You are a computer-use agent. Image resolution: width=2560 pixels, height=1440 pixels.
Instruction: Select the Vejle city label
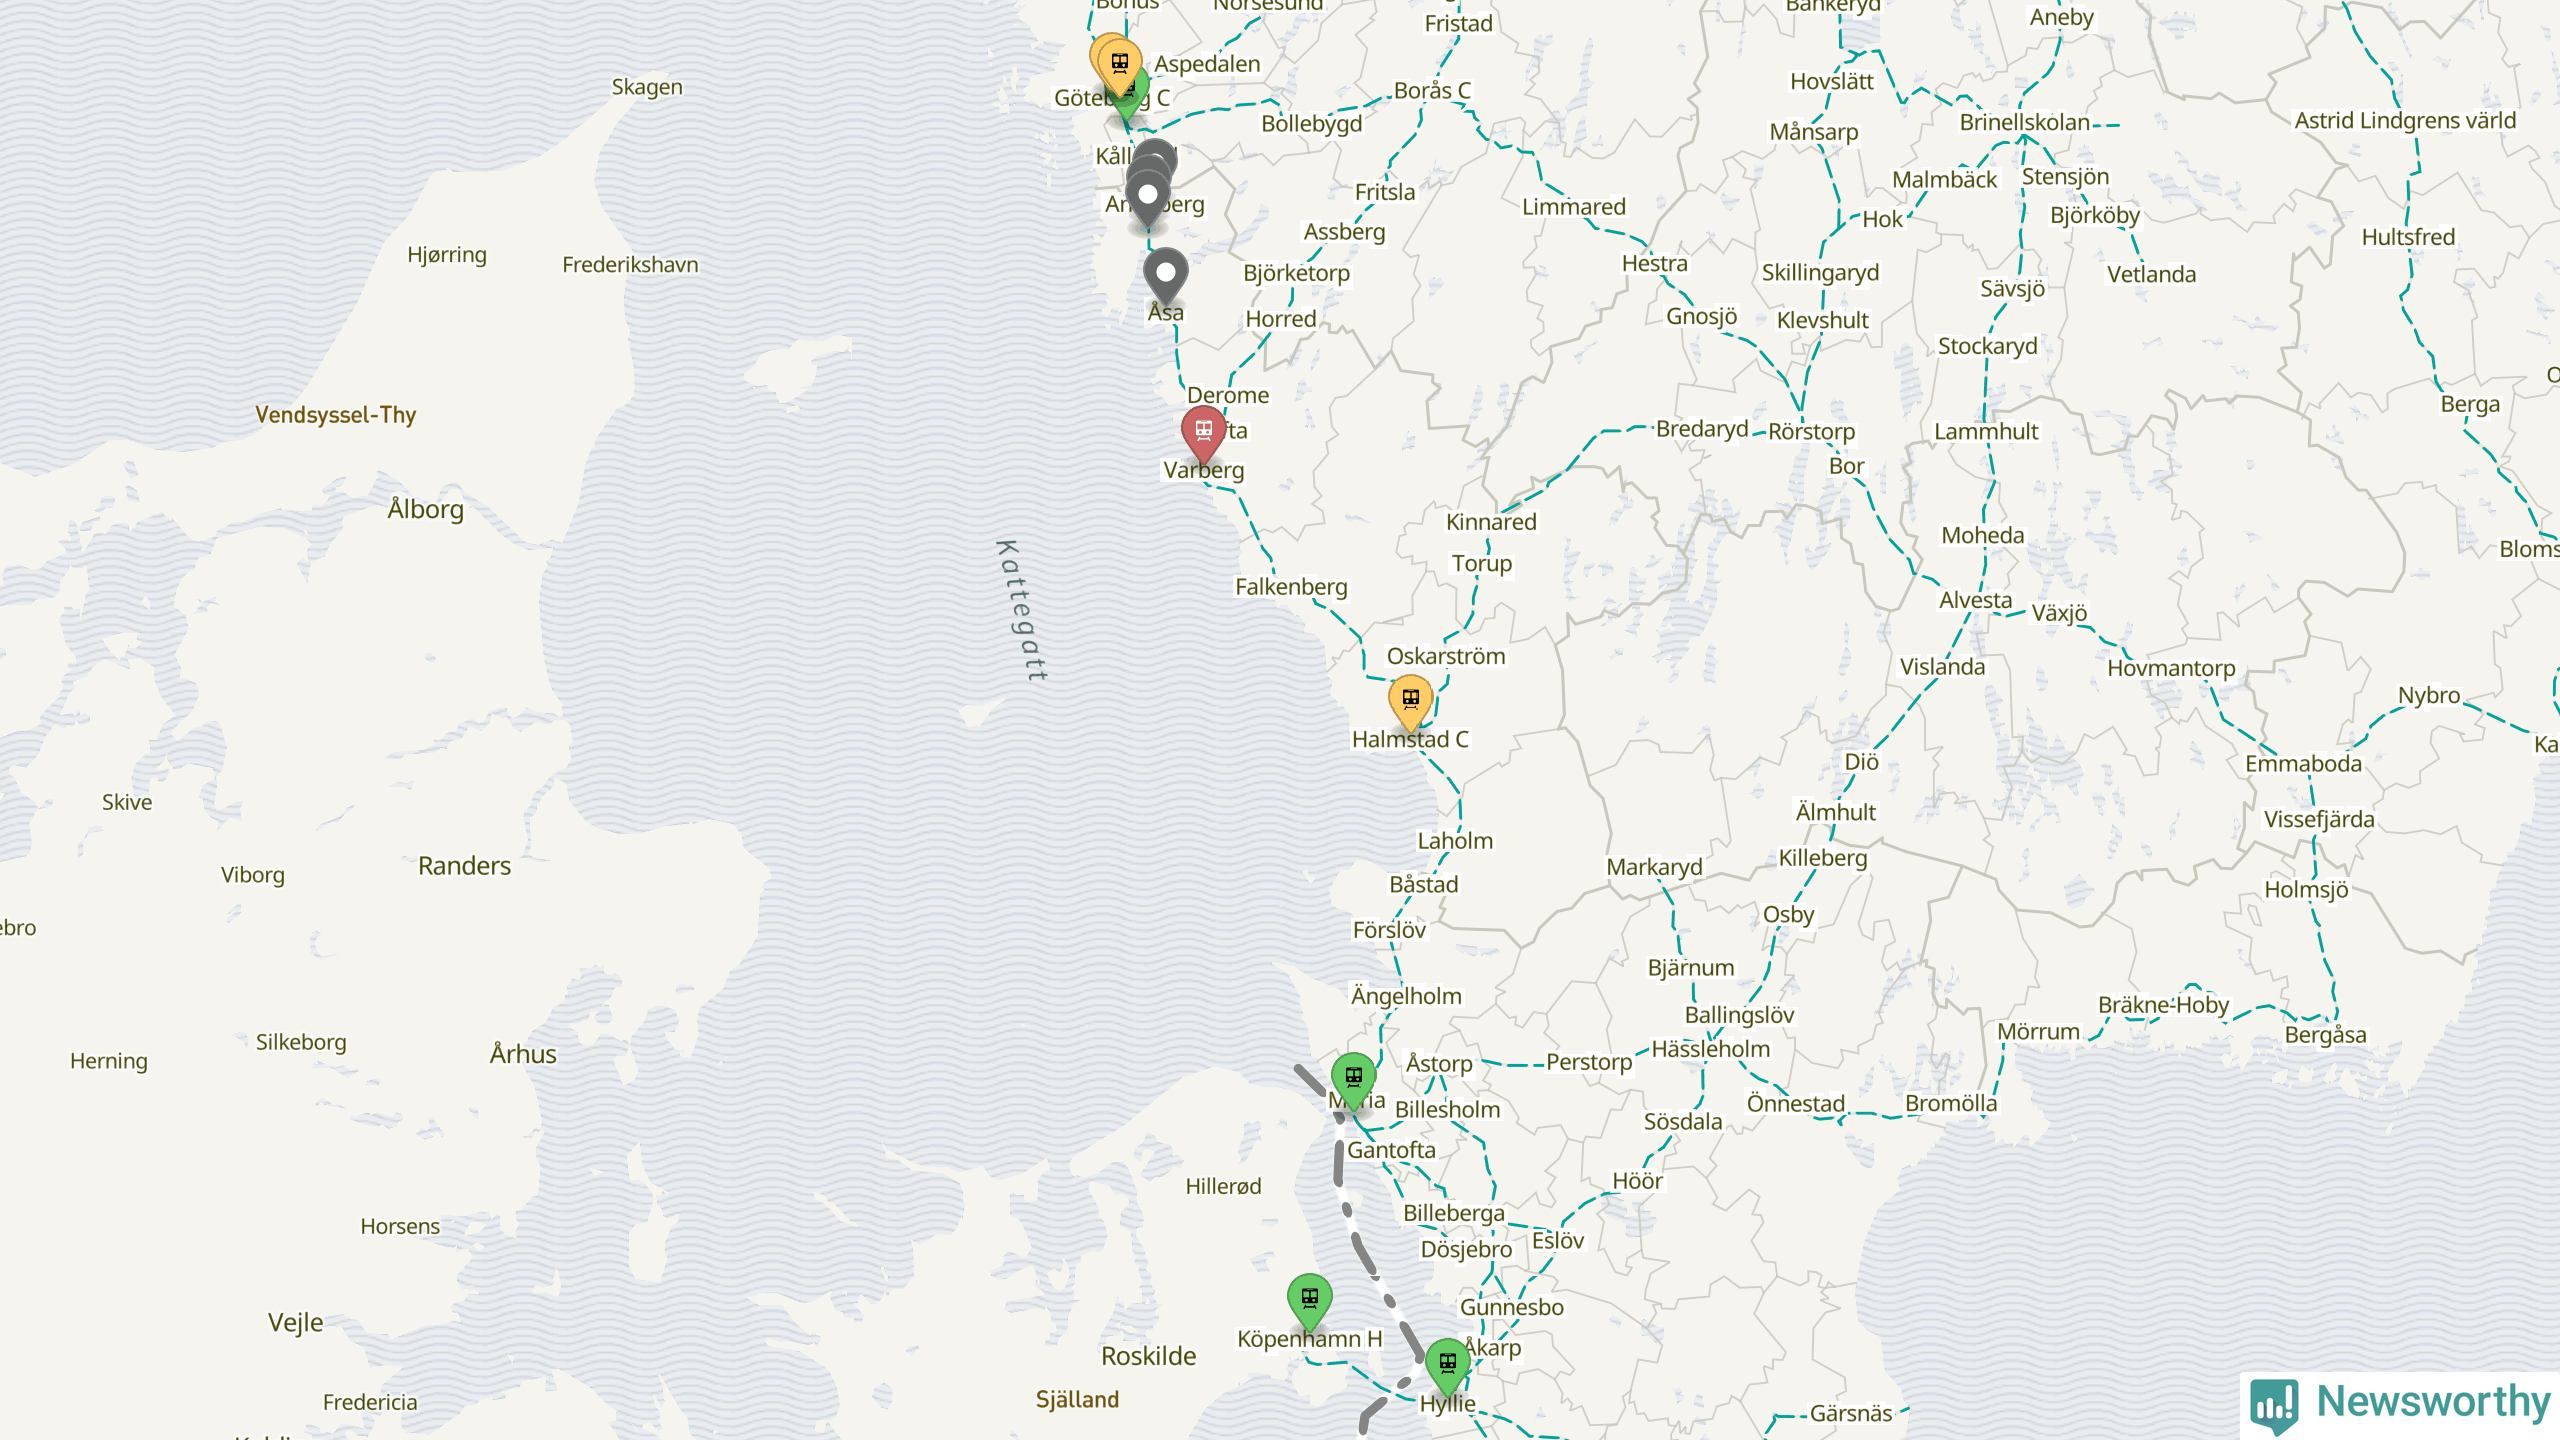coord(295,1323)
